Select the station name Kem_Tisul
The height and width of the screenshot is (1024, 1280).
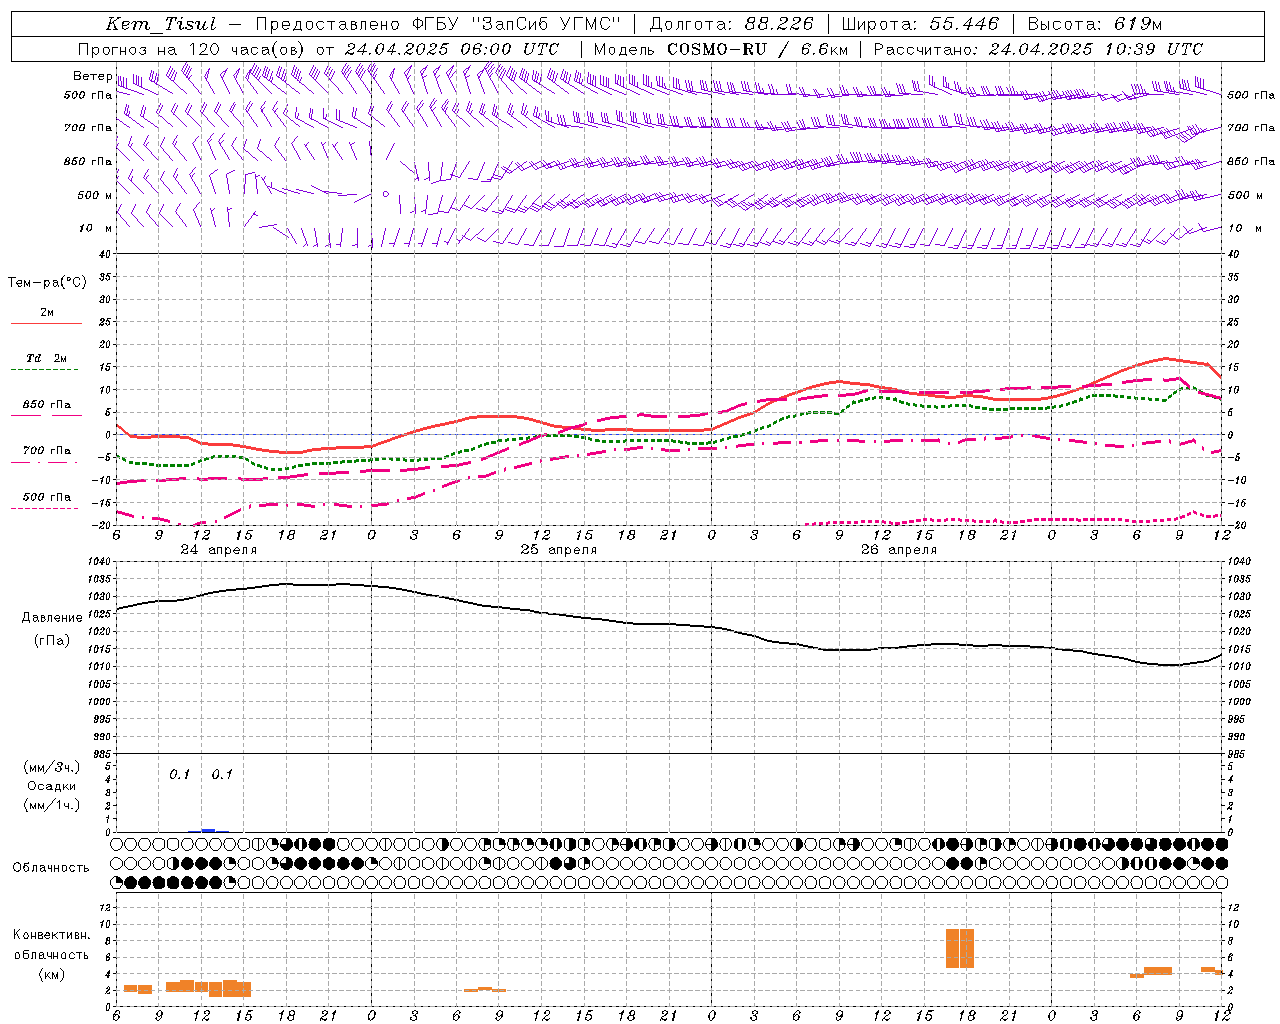click(161, 24)
